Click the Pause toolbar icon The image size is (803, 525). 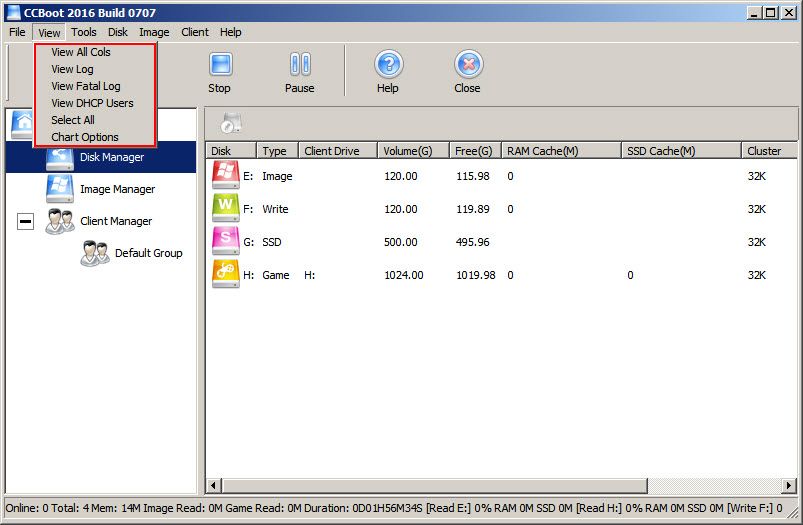300,65
